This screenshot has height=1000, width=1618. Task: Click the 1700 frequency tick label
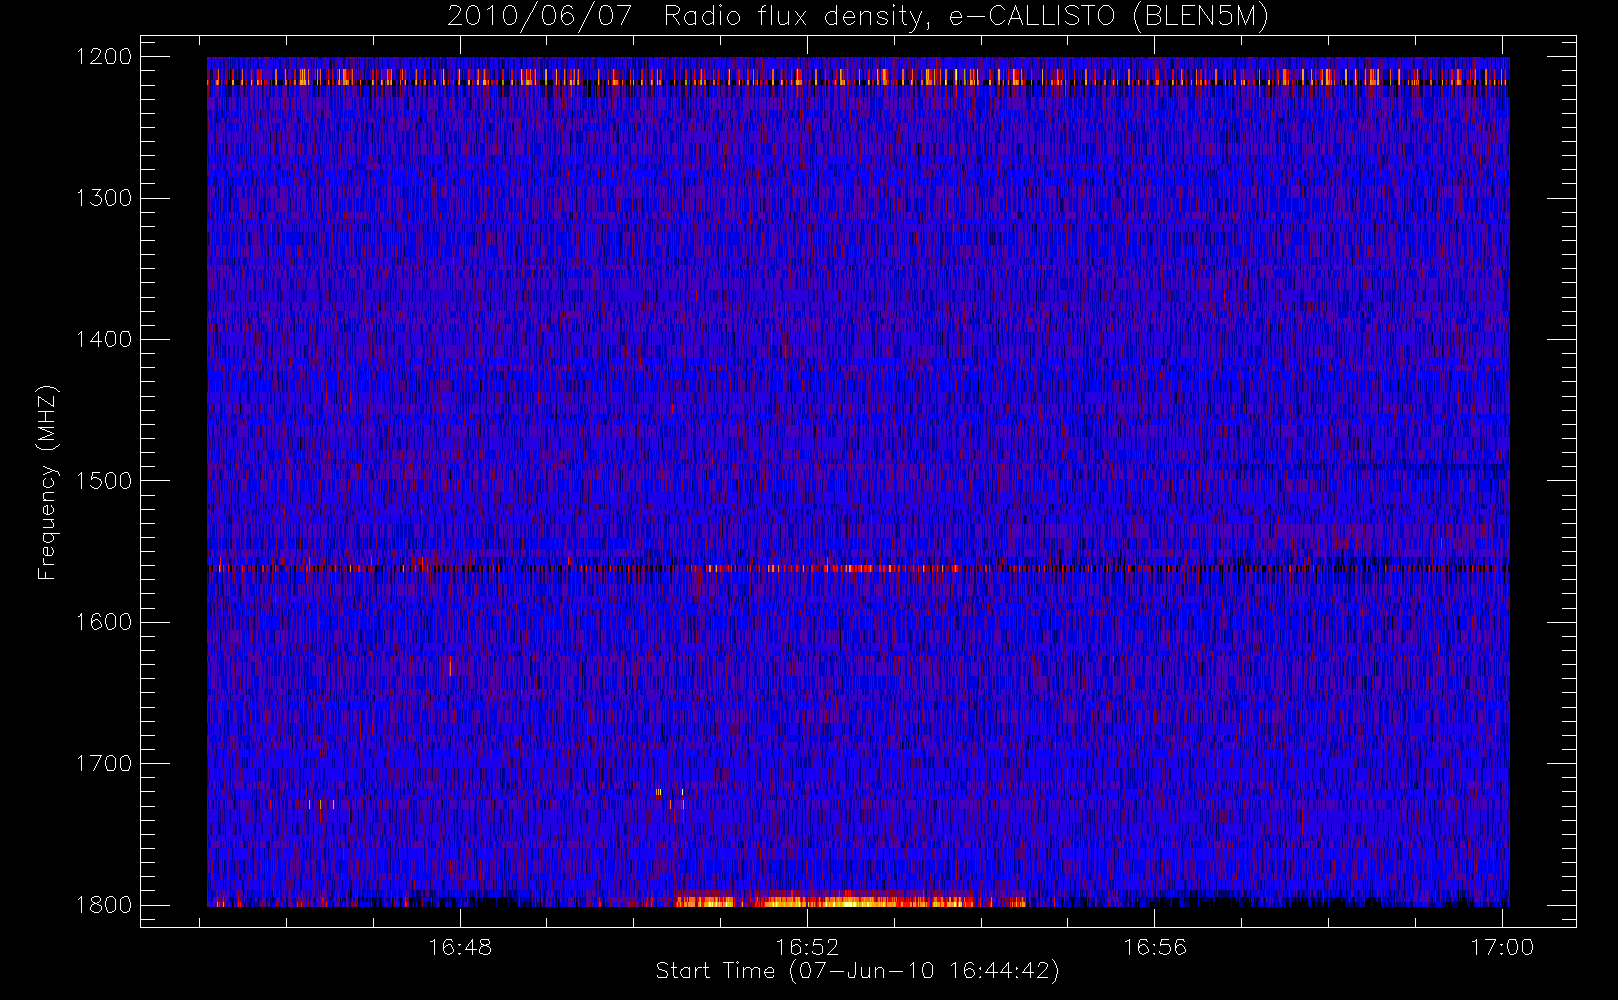pos(104,764)
